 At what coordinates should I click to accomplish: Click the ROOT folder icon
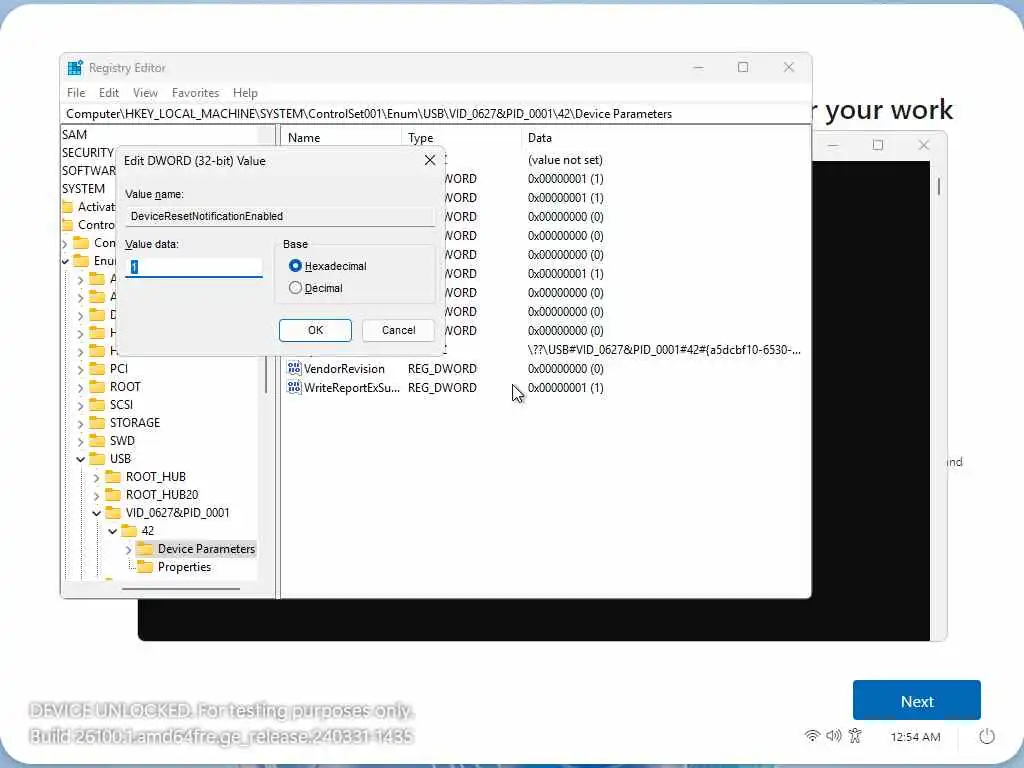[97, 387]
